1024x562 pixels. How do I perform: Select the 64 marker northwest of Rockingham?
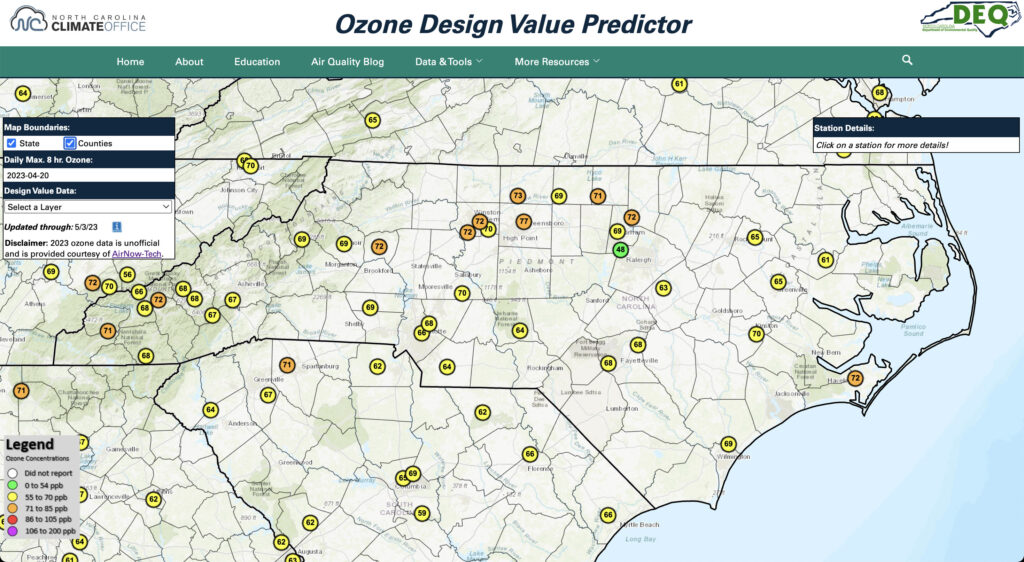coord(520,330)
